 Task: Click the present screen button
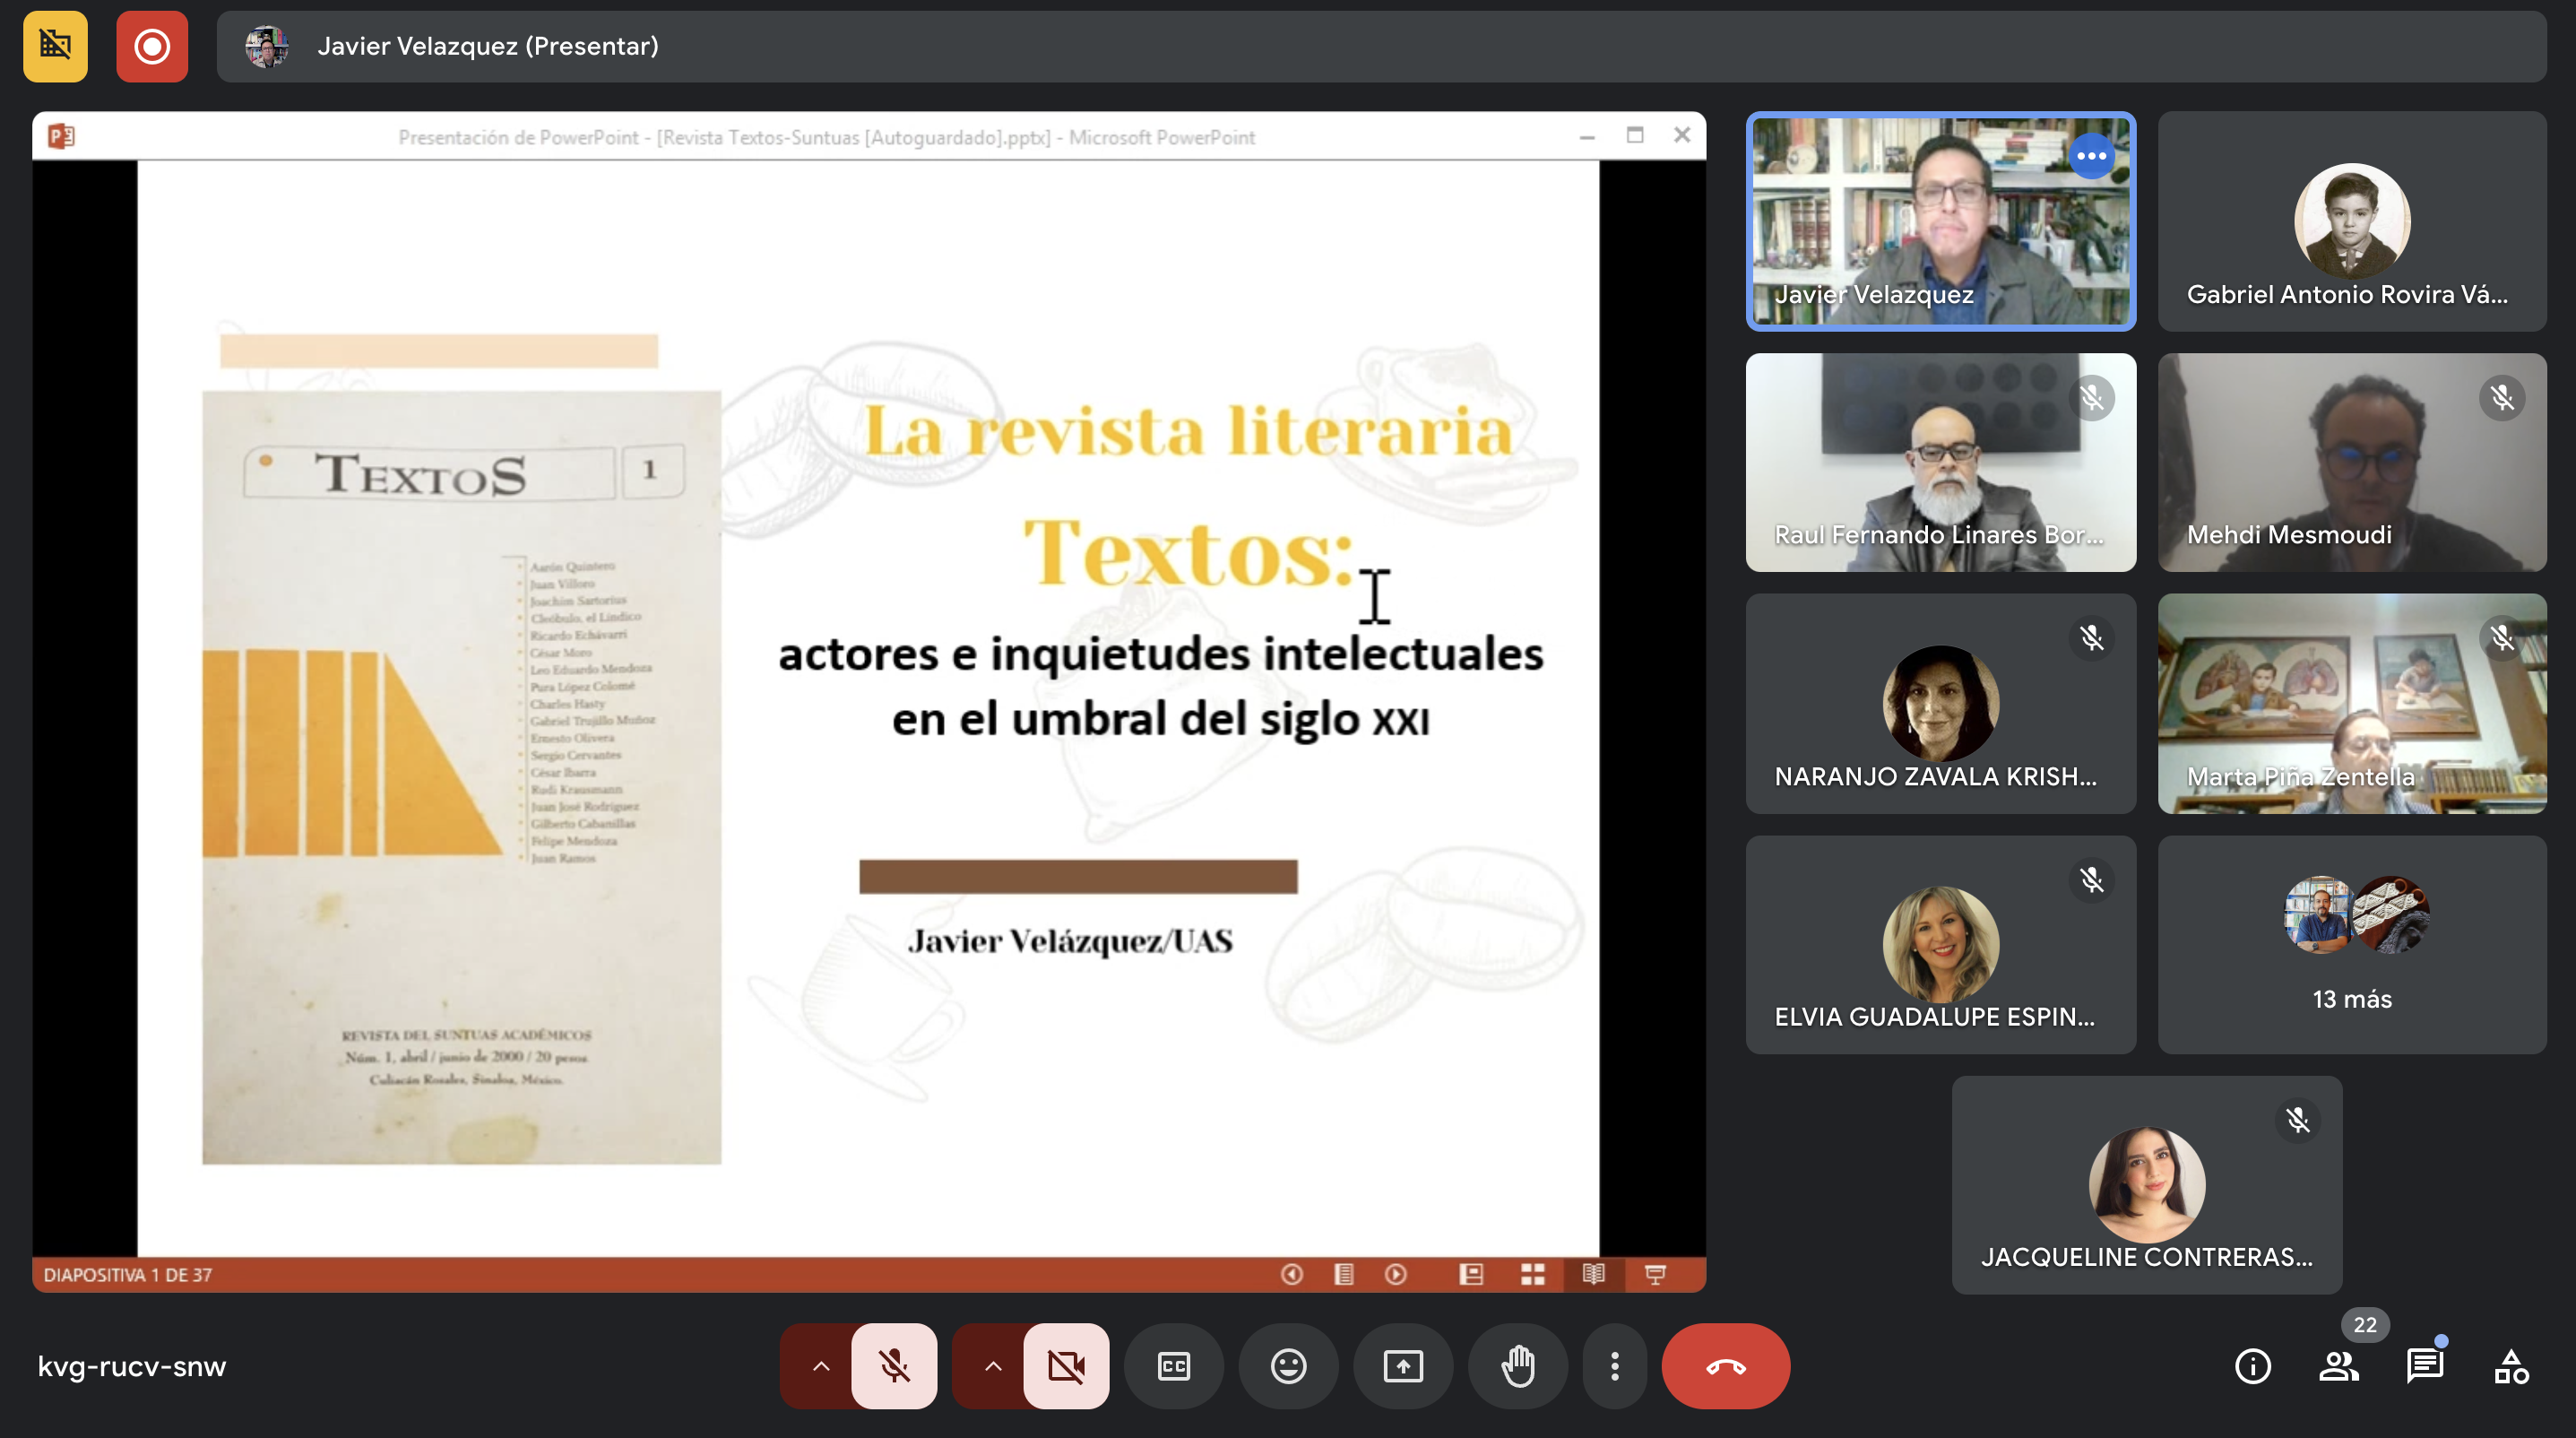coord(1403,1366)
